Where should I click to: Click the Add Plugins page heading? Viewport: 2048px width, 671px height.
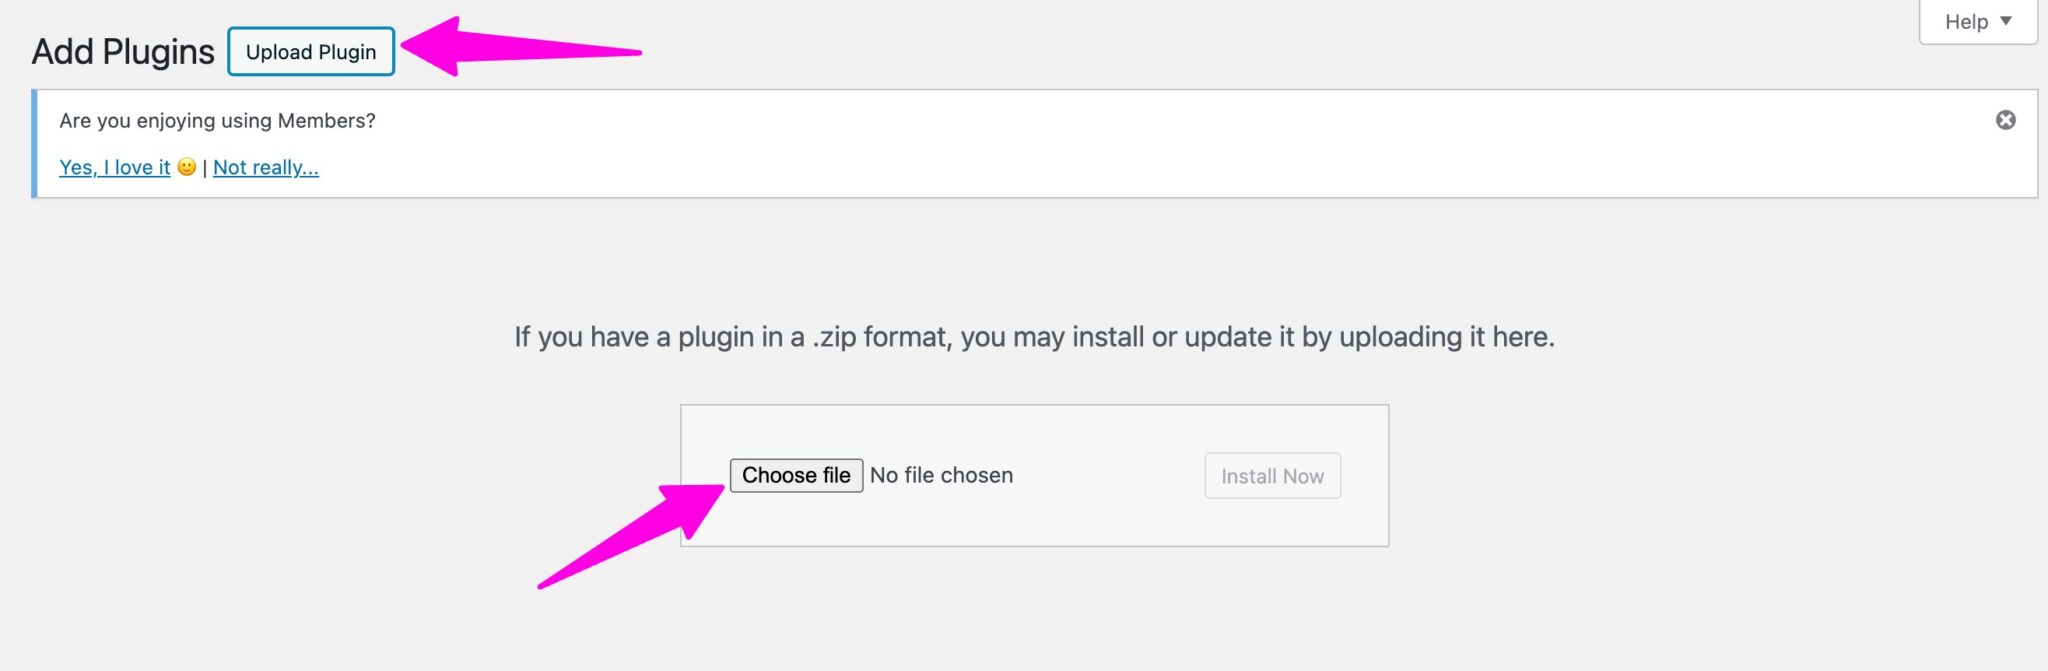123,52
